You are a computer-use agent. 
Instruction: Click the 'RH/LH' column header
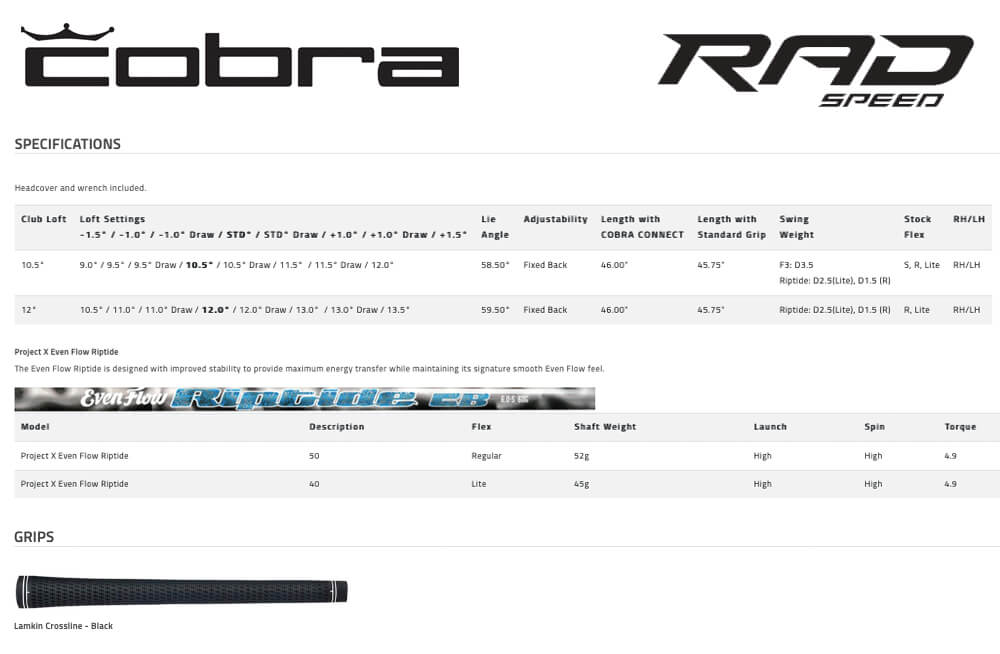pyautogui.click(x=969, y=219)
